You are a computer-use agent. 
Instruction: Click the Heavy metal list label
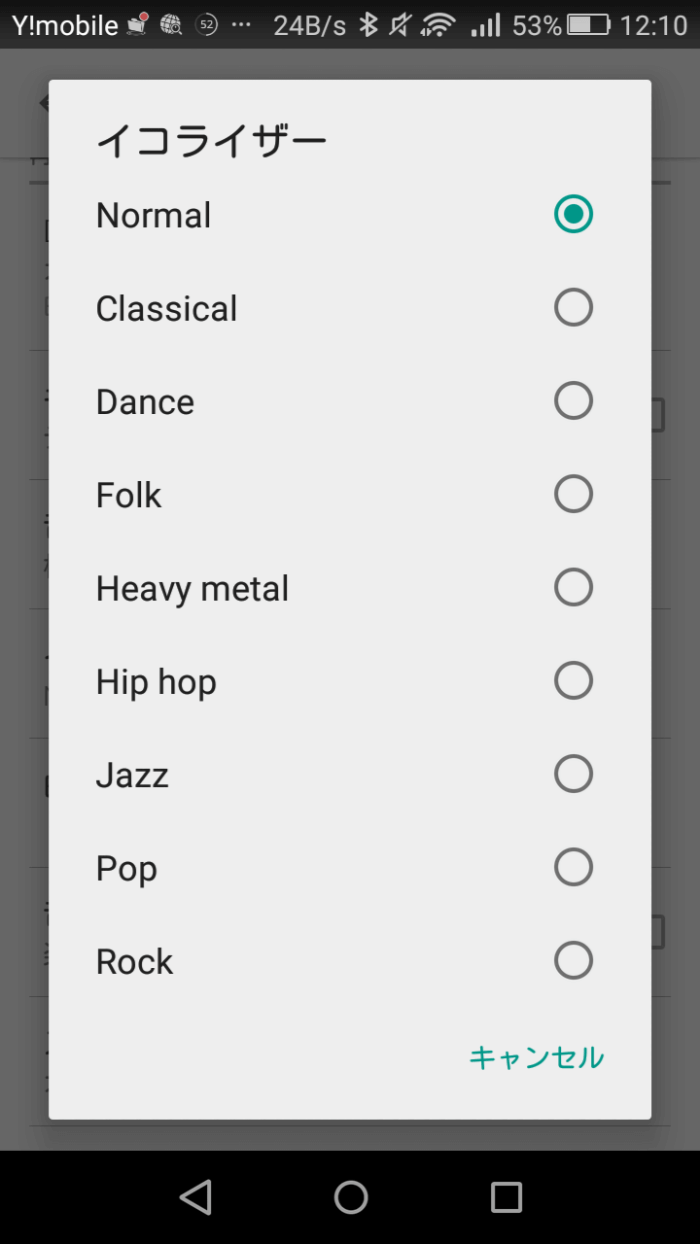pyautogui.click(x=192, y=588)
